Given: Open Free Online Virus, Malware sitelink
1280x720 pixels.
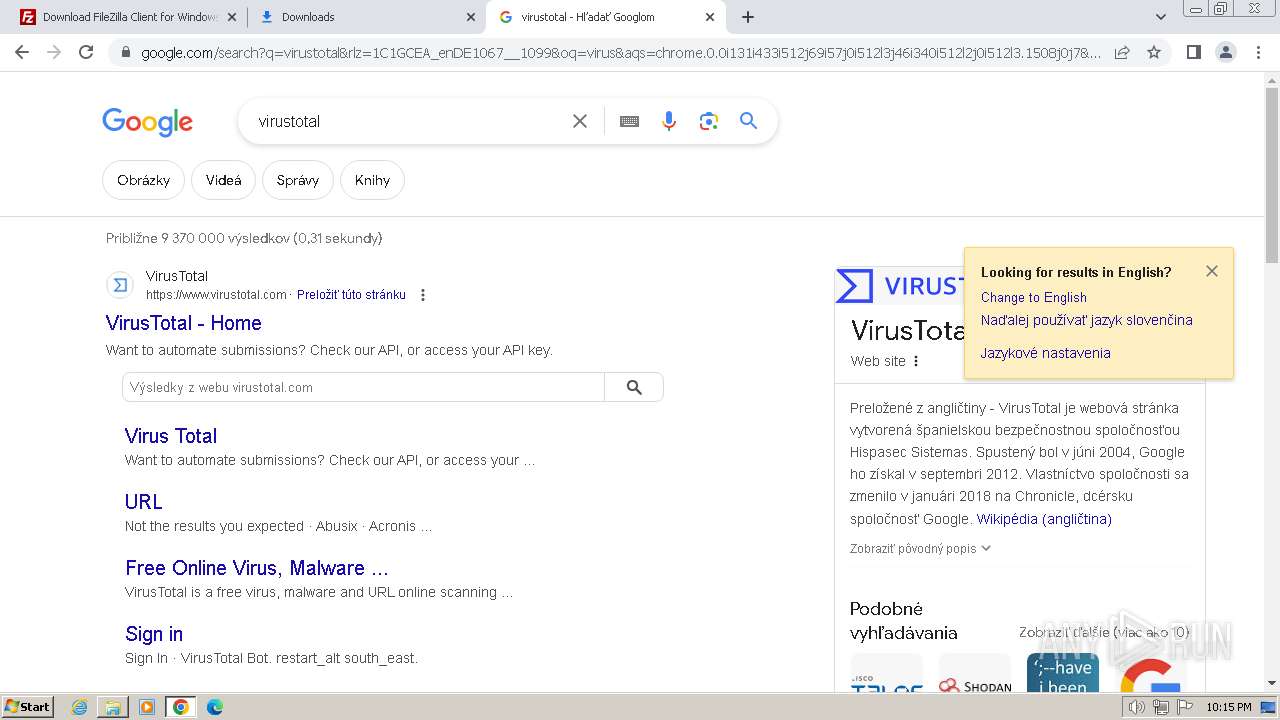Looking at the screenshot, I should [x=257, y=568].
